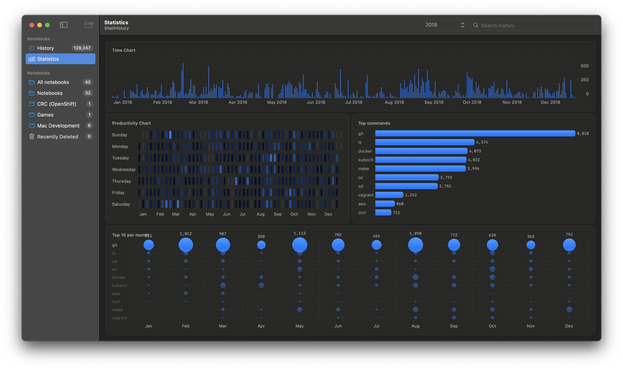Click the Mac Development folder icon

click(32, 126)
